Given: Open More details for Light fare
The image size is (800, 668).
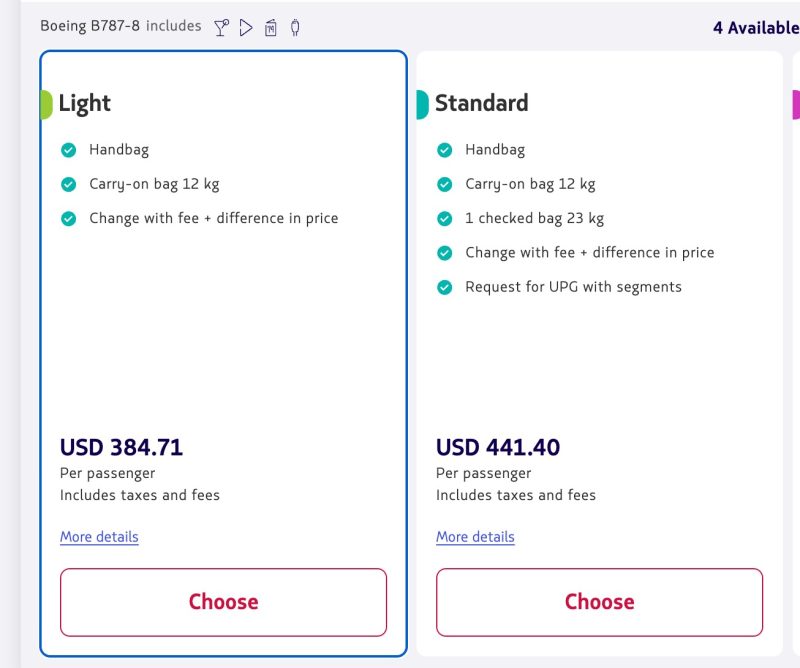Looking at the screenshot, I should [99, 537].
